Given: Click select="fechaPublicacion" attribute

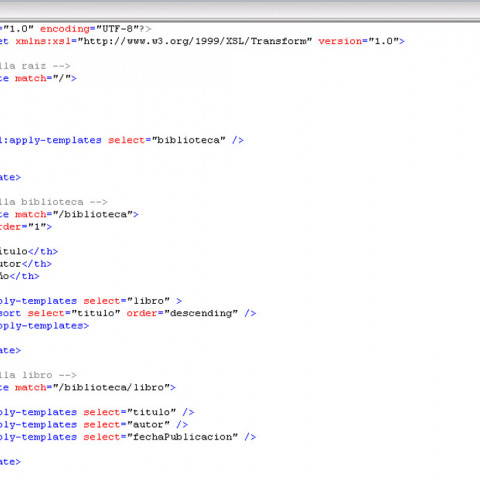Looking at the screenshot, I should tap(161, 437).
